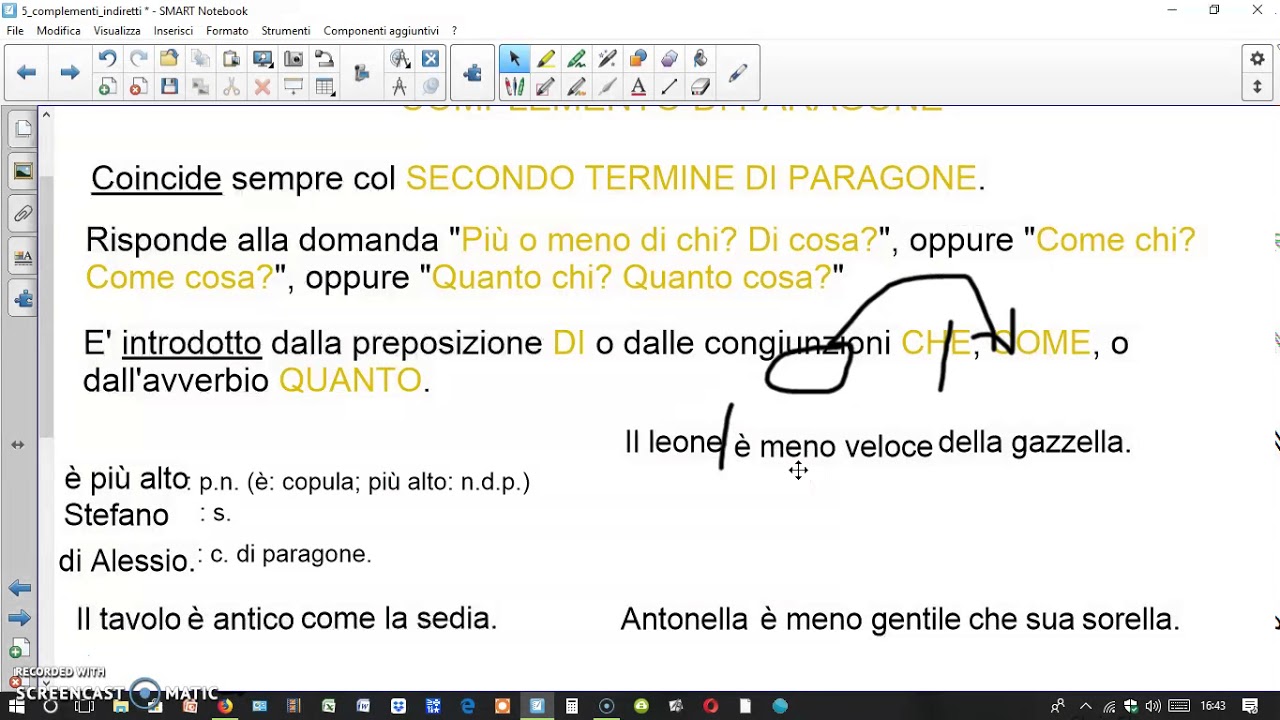This screenshot has height=720, width=1280.
Task: Select the Shapes tool
Action: tap(638, 59)
